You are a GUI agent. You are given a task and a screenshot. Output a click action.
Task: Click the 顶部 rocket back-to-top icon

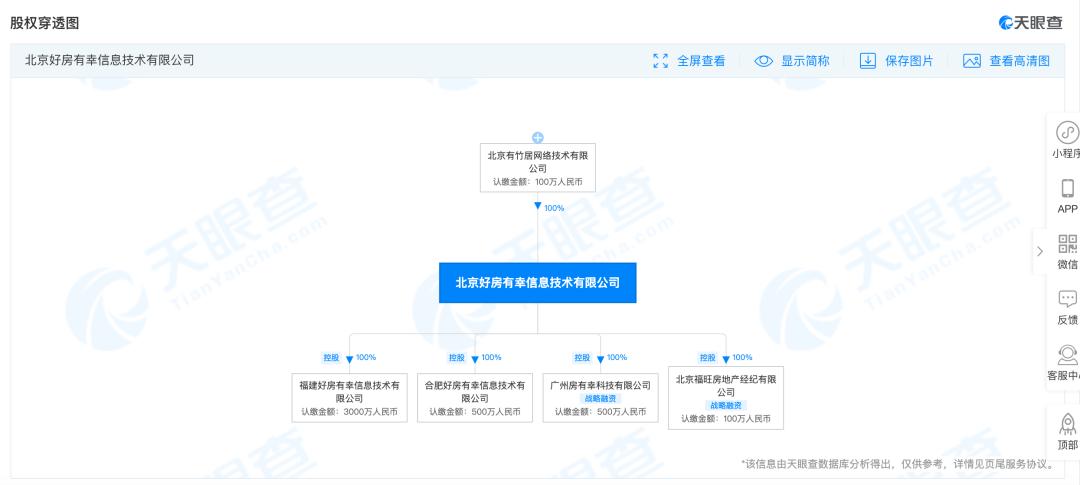(1068, 423)
